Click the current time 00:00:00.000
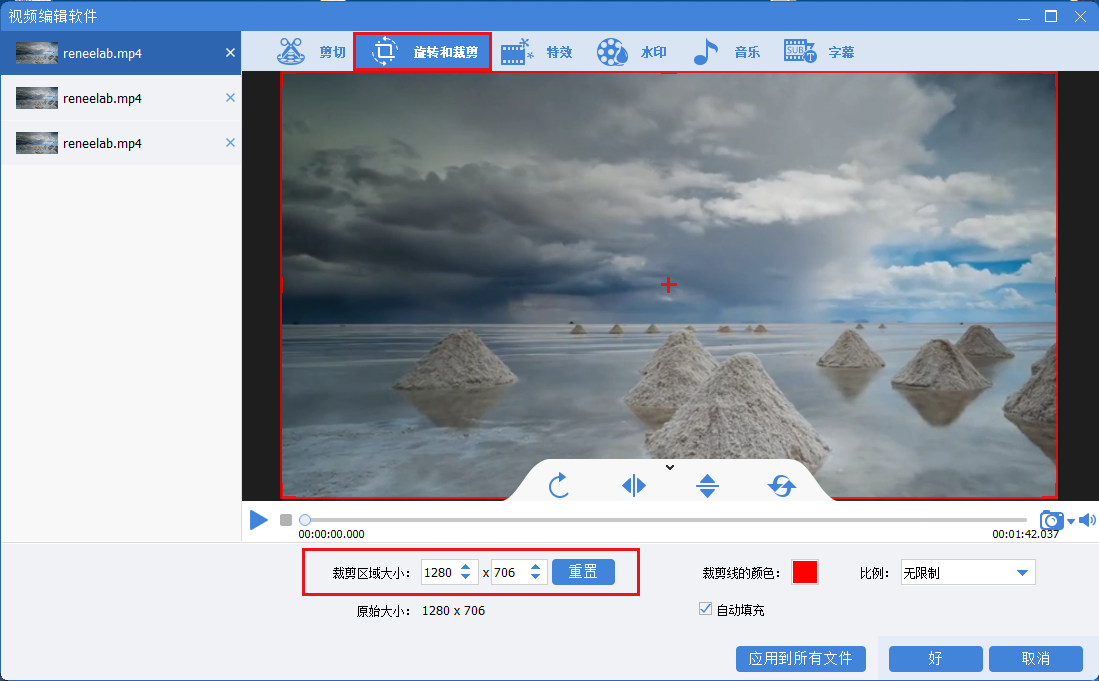 coord(332,534)
